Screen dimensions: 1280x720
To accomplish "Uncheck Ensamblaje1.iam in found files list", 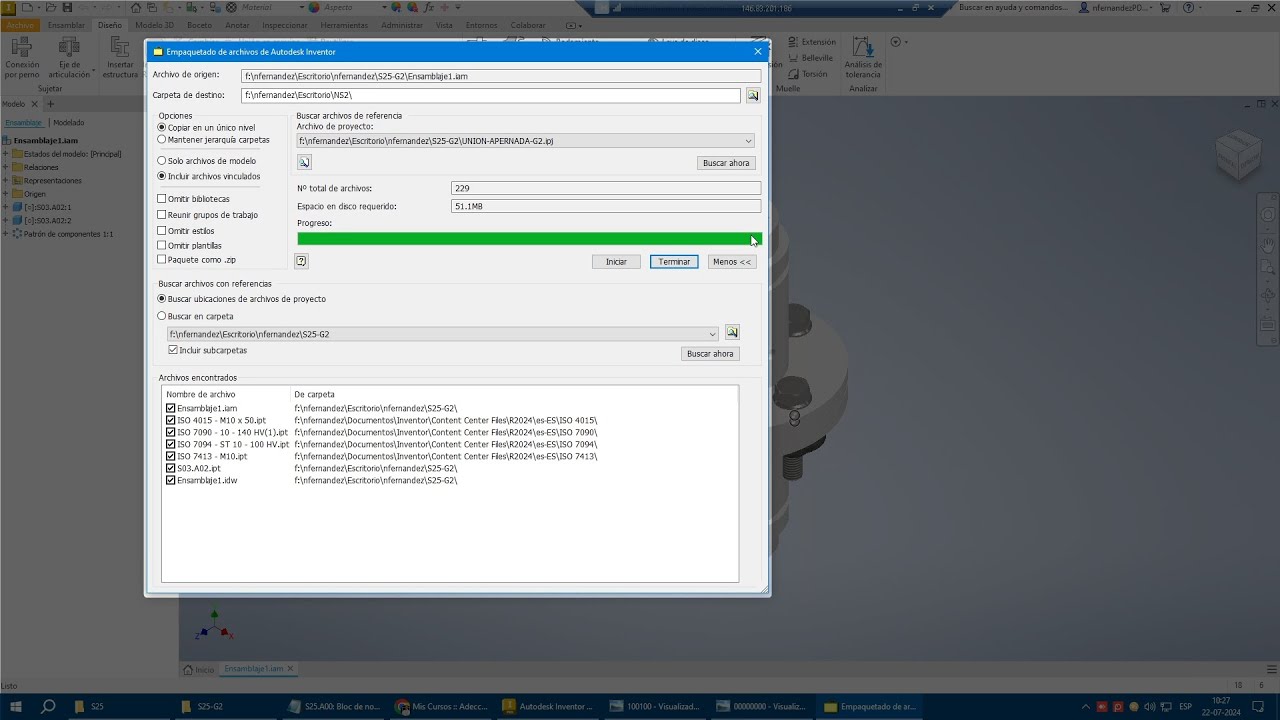I will pos(171,408).
